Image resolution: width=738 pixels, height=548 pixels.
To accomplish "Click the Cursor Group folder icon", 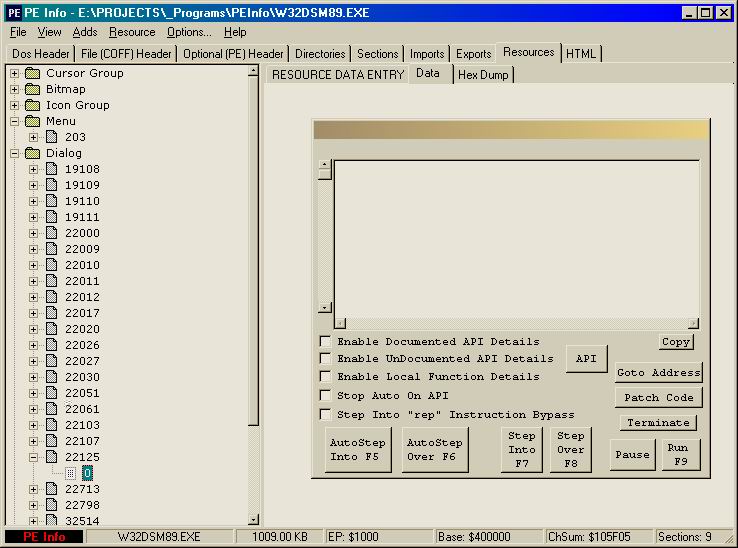I will pyautogui.click(x=33, y=73).
